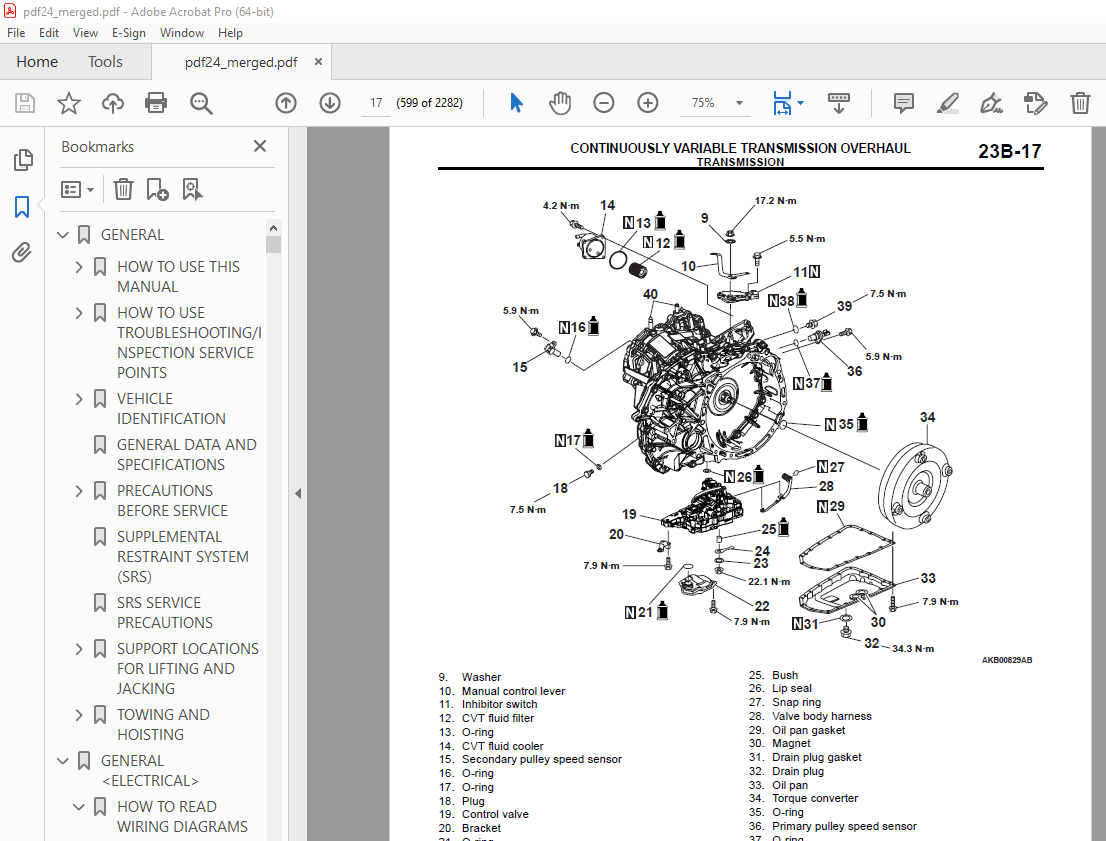Toggle the Bookmarks panel icon in sidebar
This screenshot has height=841, width=1106.
(22, 207)
